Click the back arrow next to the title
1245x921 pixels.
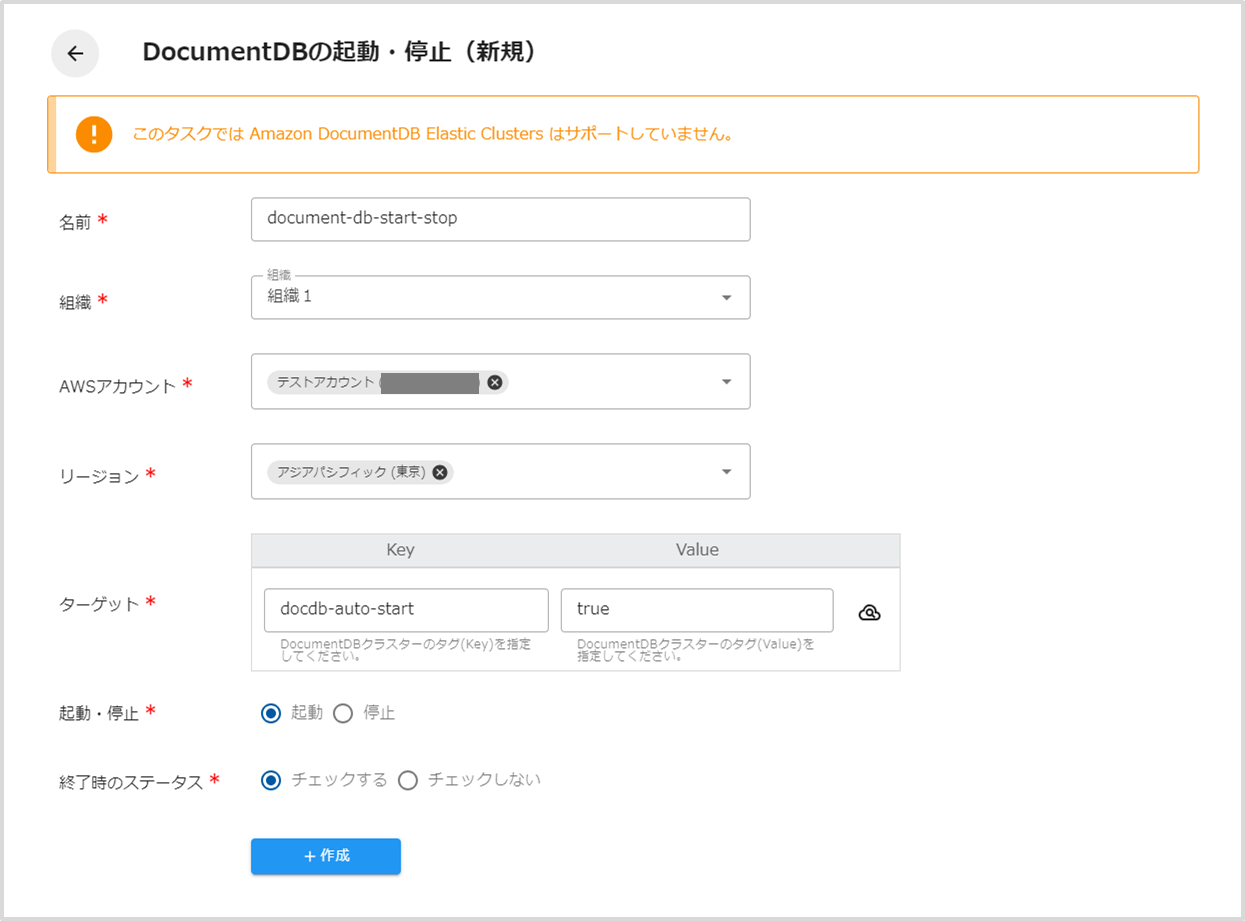pyautogui.click(x=75, y=53)
